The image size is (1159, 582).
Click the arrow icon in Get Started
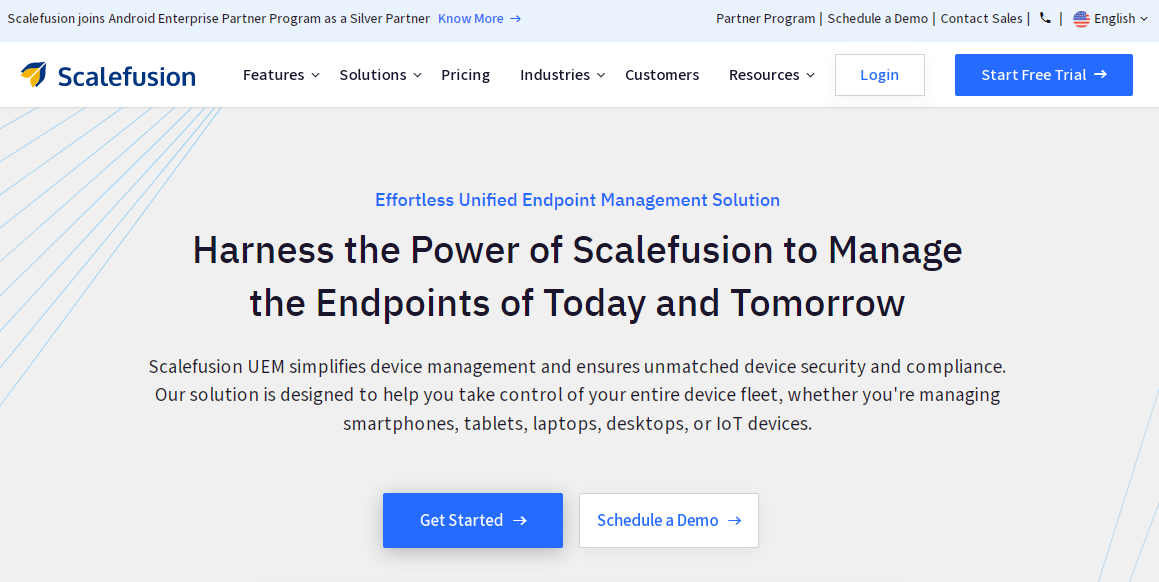coord(520,521)
